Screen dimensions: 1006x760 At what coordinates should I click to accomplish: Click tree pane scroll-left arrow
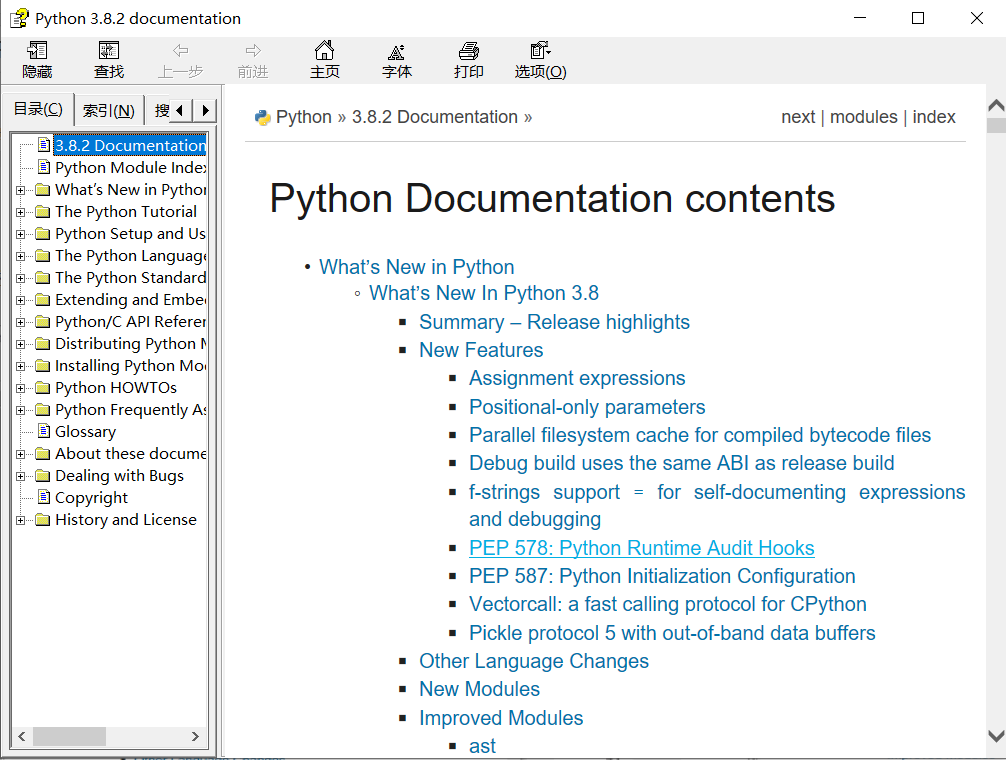pos(22,736)
